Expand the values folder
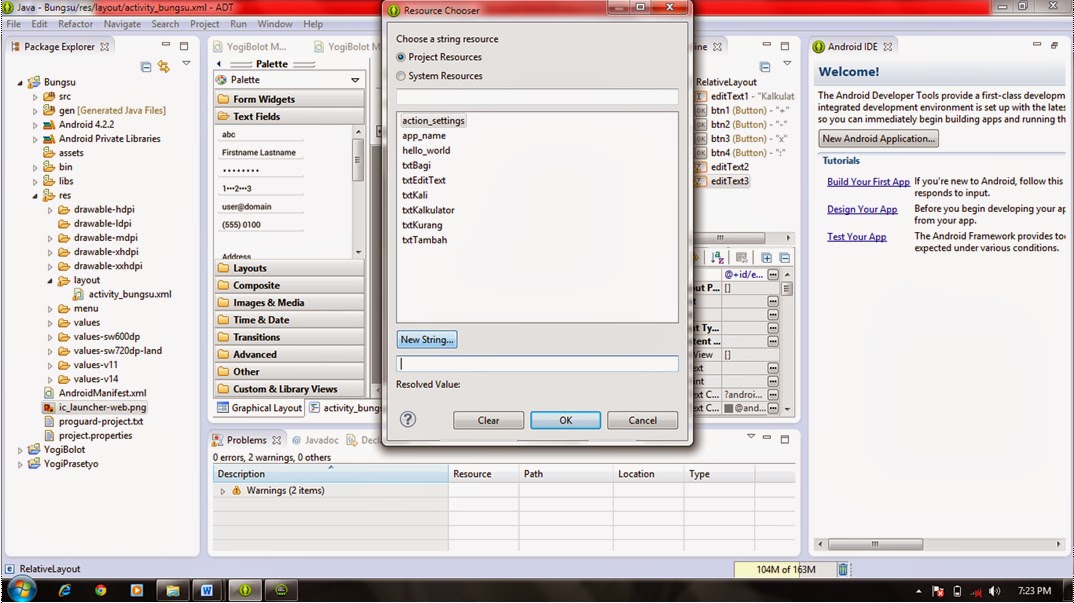The width and height of the screenshot is (1074, 603). tap(50, 323)
